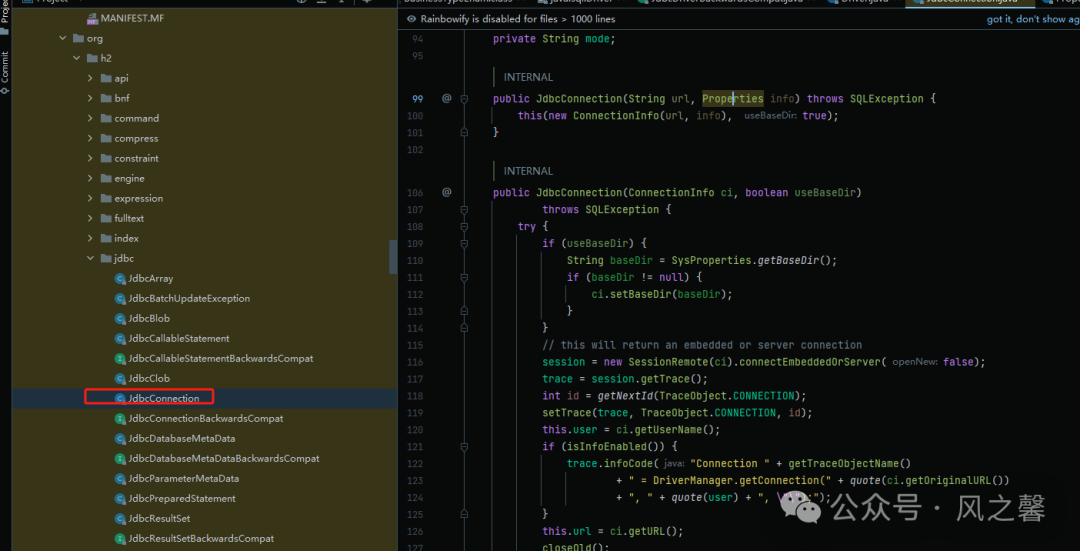The width and height of the screenshot is (1080, 551).
Task: Click 'getNextId' call on line 118
Action: [x=625, y=396]
